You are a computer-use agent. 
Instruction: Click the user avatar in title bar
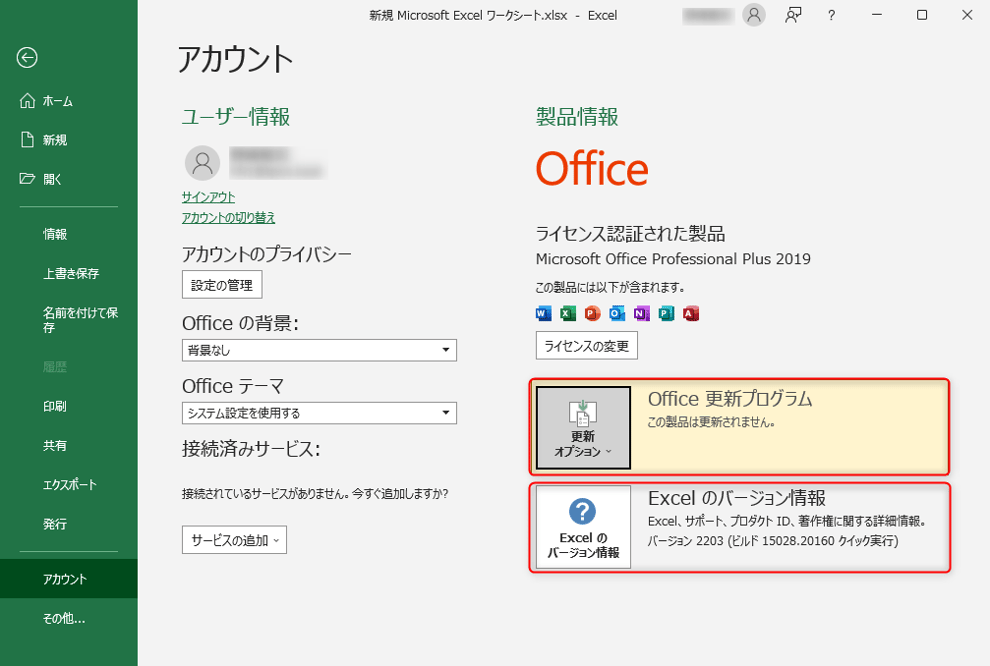point(754,15)
